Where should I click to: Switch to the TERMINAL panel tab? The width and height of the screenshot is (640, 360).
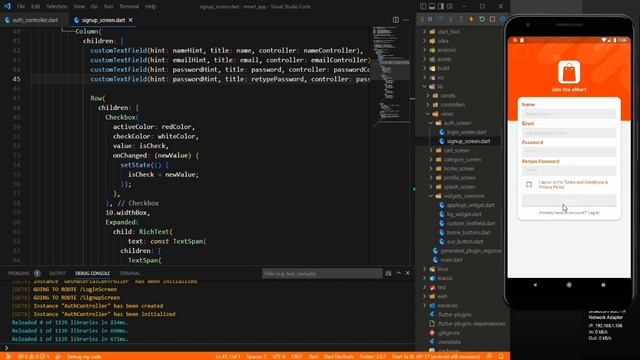(130, 273)
